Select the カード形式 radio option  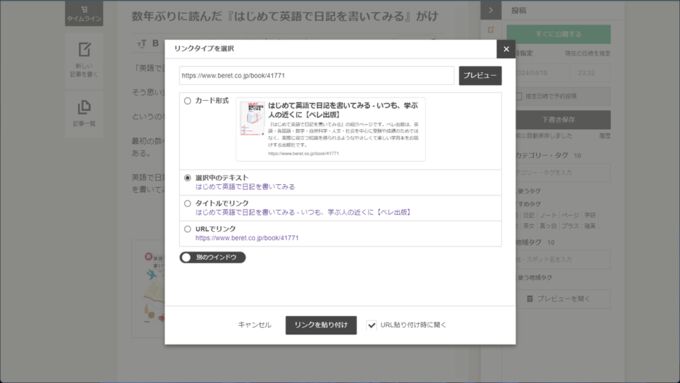[187, 101]
